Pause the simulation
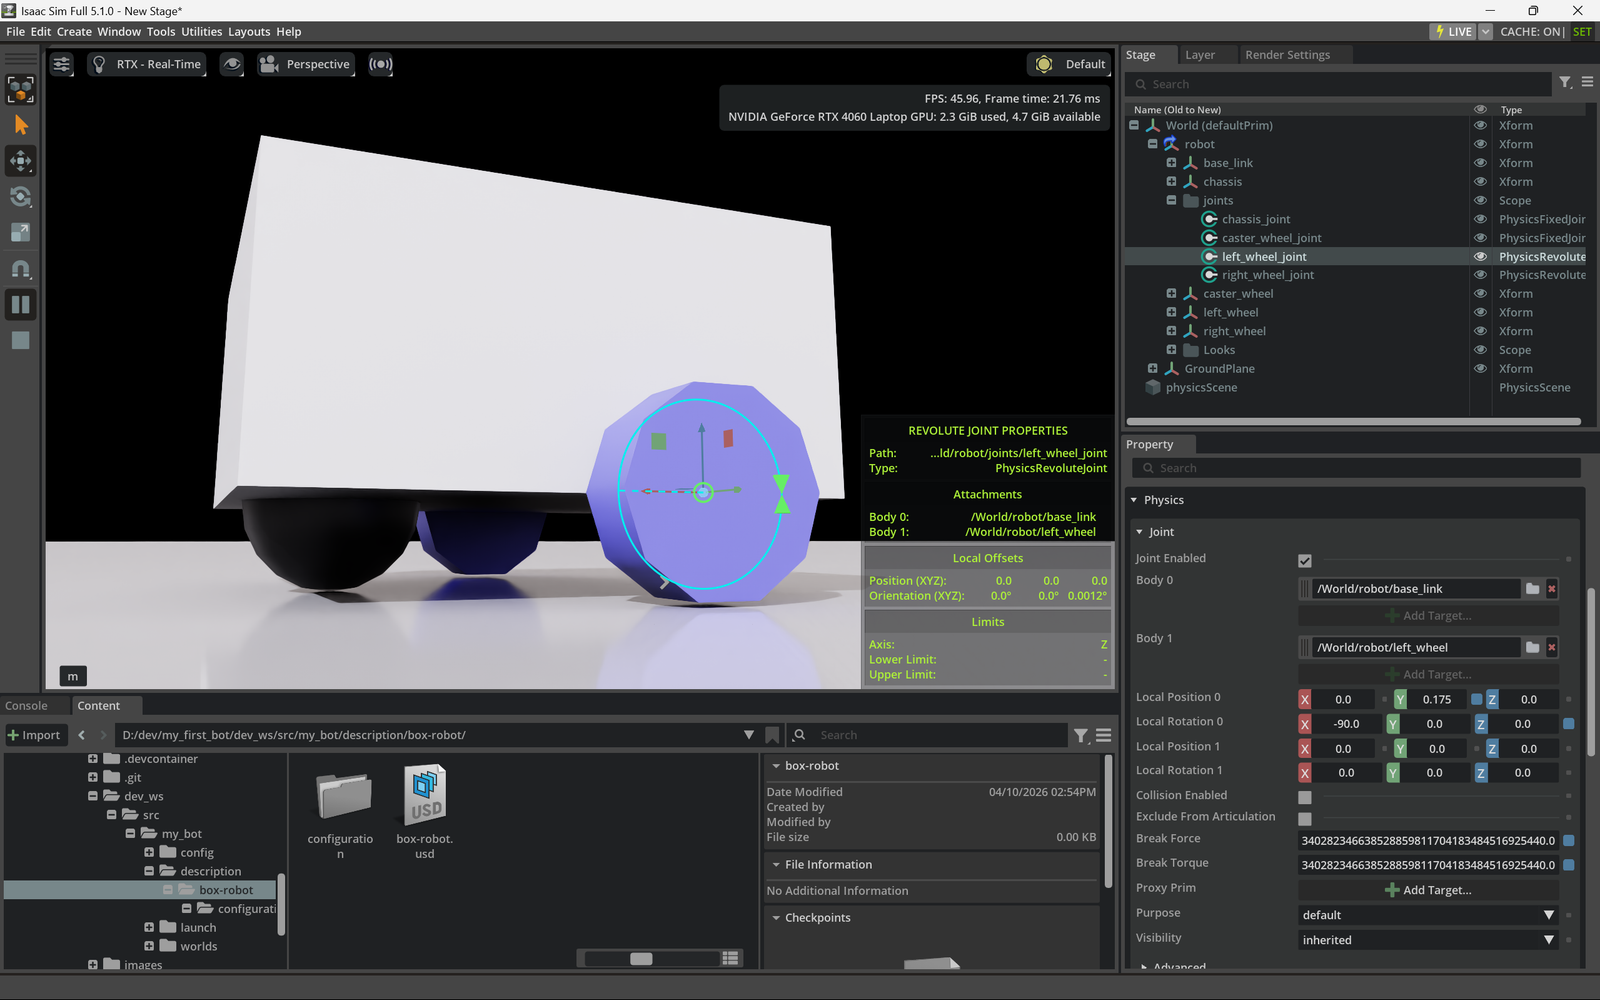The width and height of the screenshot is (1600, 1000). coord(20,305)
